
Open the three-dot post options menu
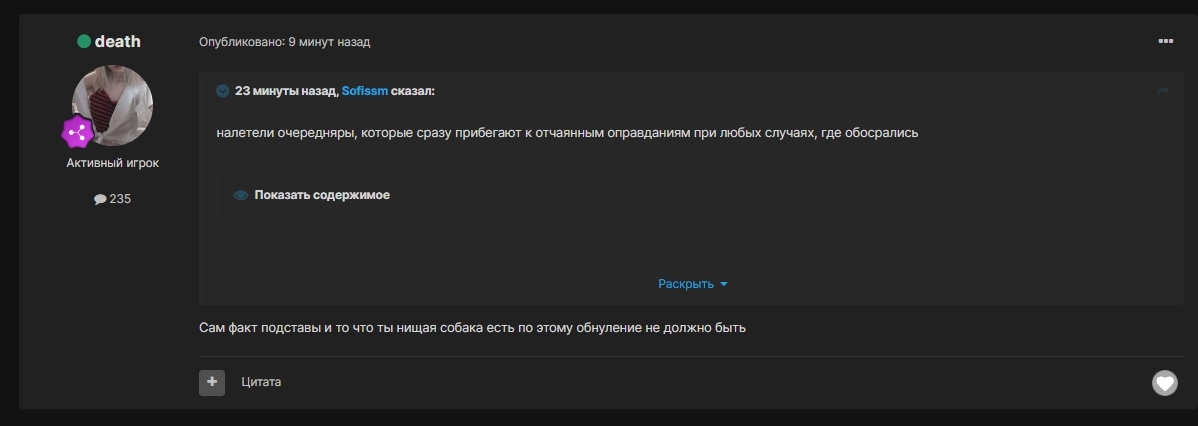tap(1165, 41)
